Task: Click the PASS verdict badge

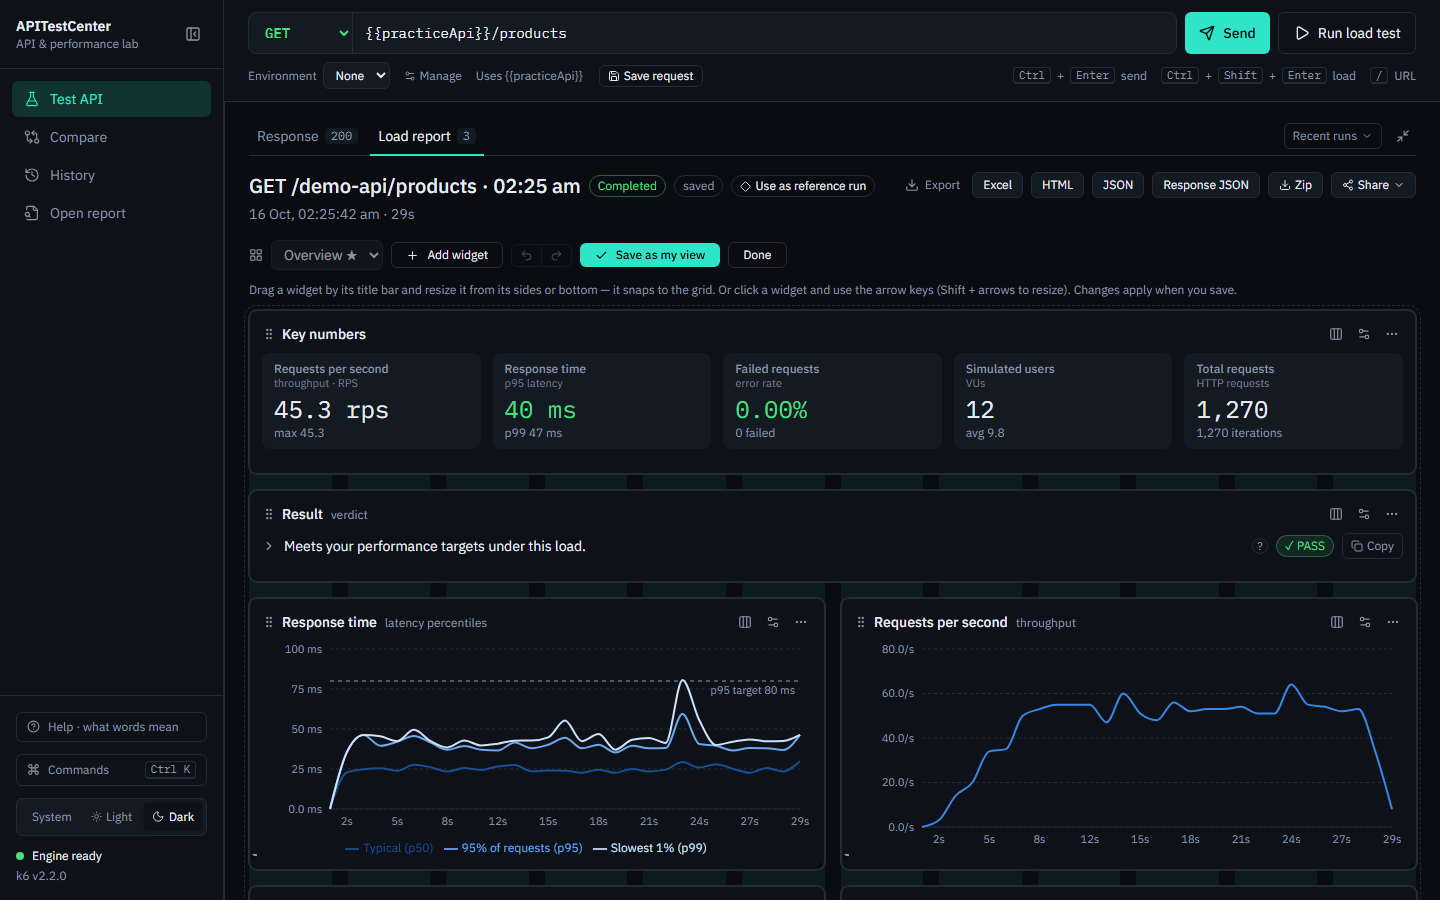Action: point(1304,546)
